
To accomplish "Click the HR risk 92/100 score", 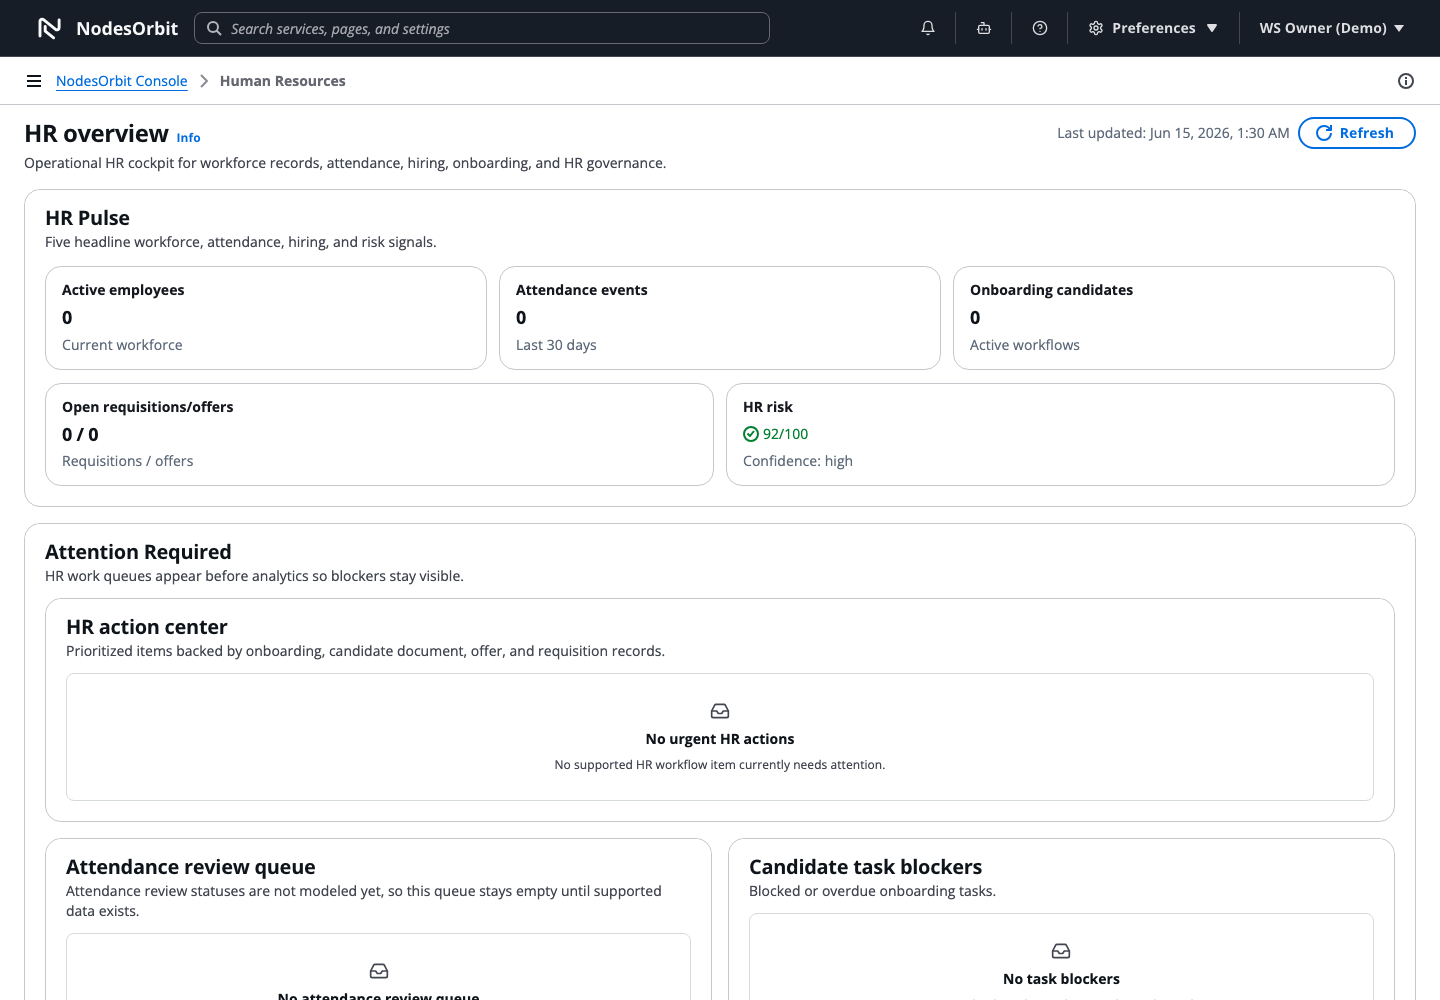I will (785, 434).
